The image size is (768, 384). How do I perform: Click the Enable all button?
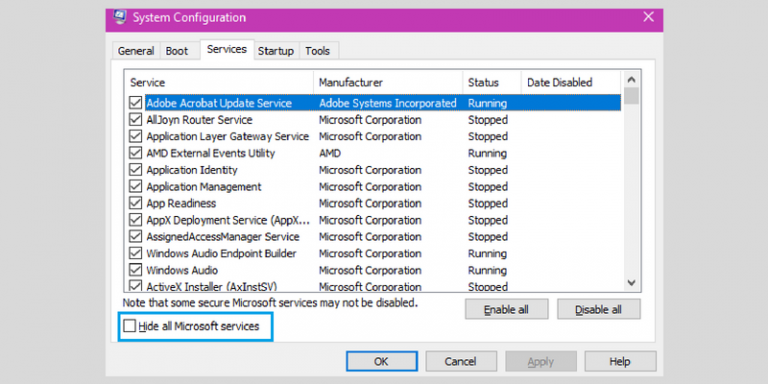[506, 310]
